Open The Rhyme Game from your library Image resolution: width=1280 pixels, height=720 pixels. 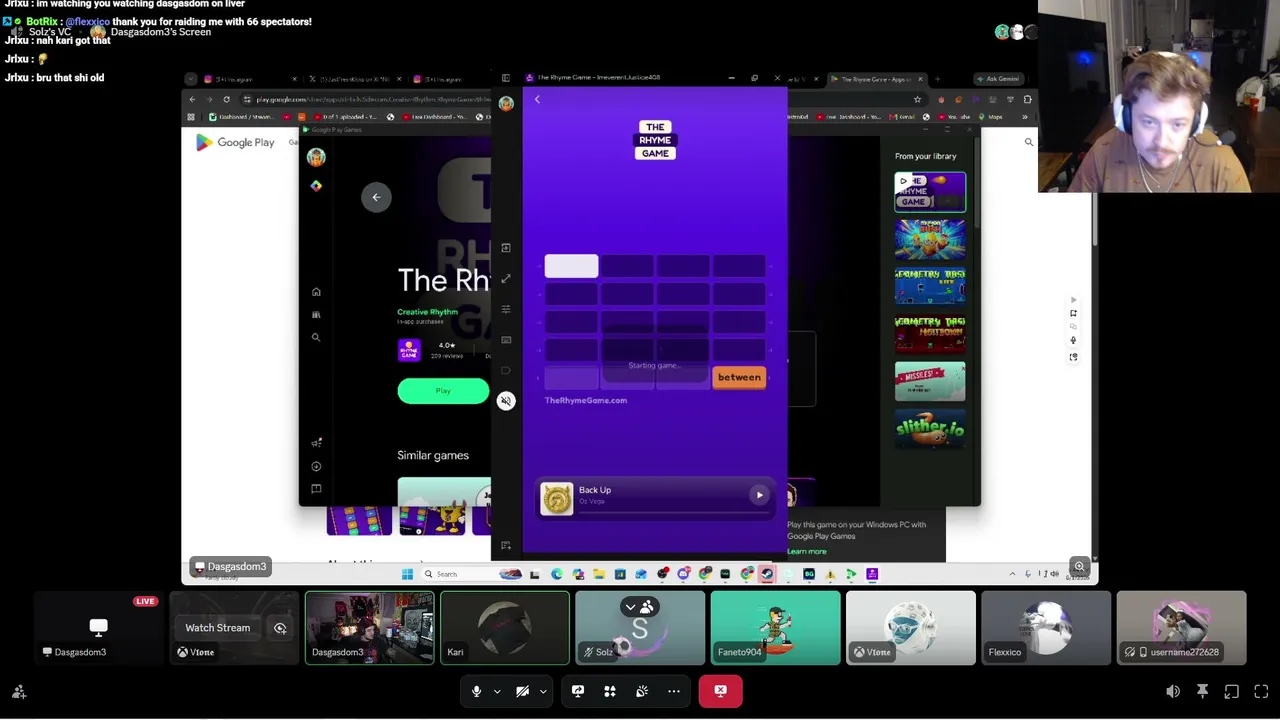click(x=930, y=192)
